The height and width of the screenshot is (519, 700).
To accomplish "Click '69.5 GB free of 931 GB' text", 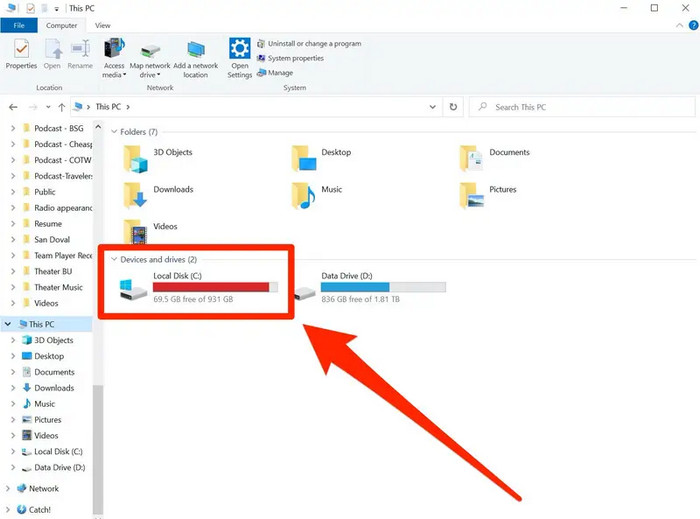I will 193,299.
